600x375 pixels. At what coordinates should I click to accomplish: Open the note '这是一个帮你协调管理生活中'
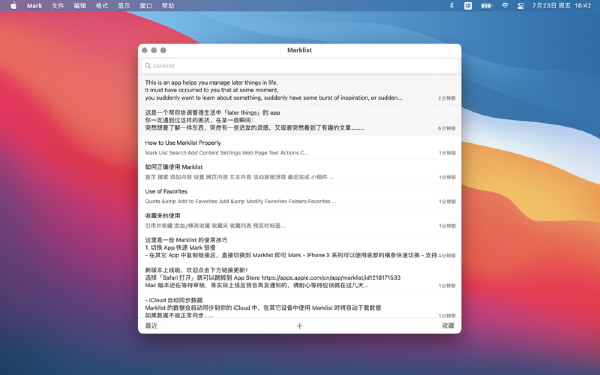coord(300,121)
